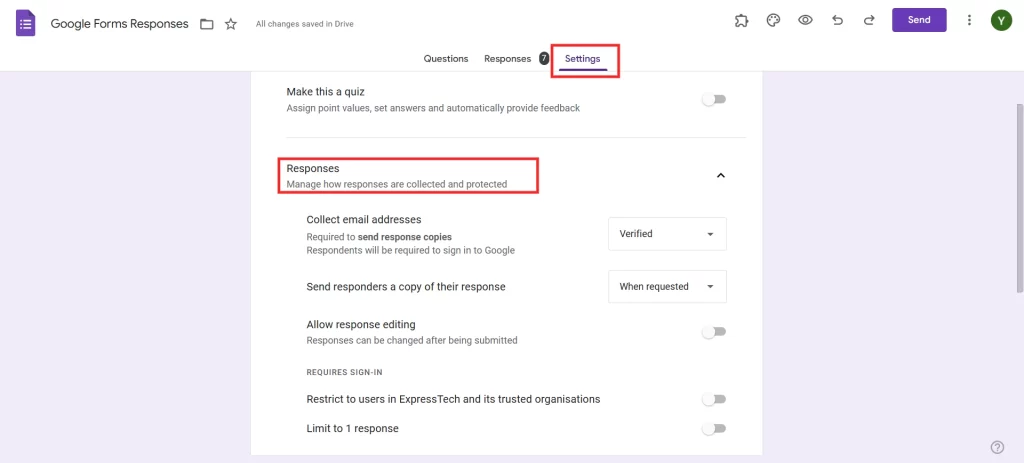Open the customize theme palette
This screenshot has width=1024, height=463.
pos(773,20)
